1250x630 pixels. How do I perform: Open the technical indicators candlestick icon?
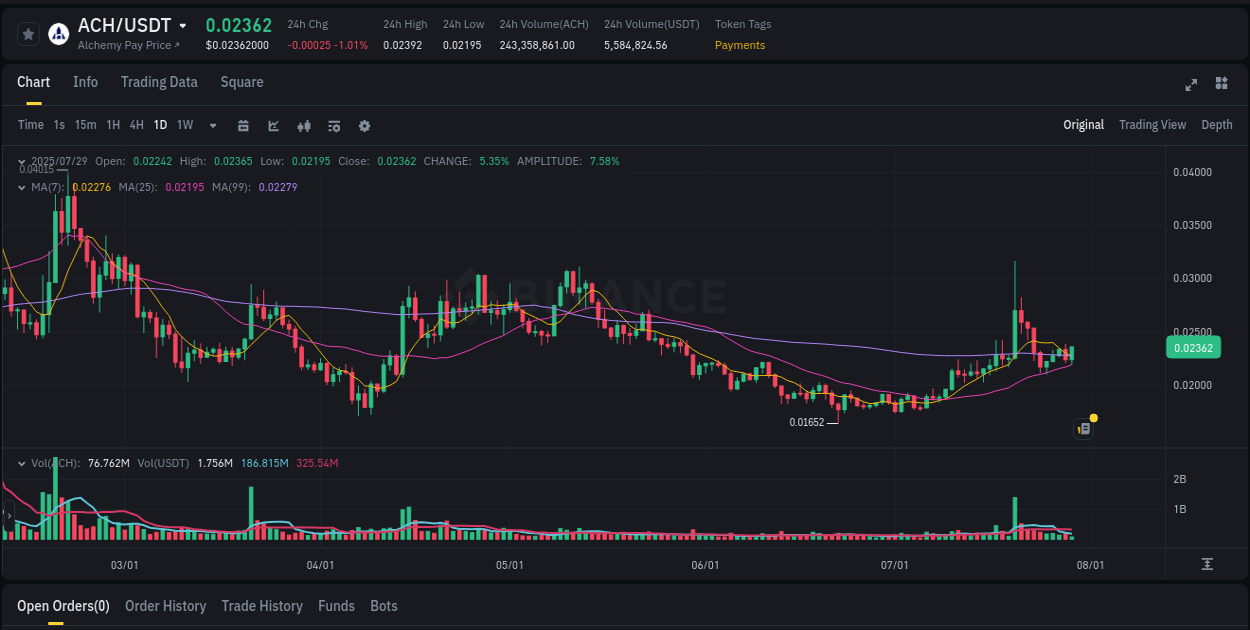[x=303, y=126]
